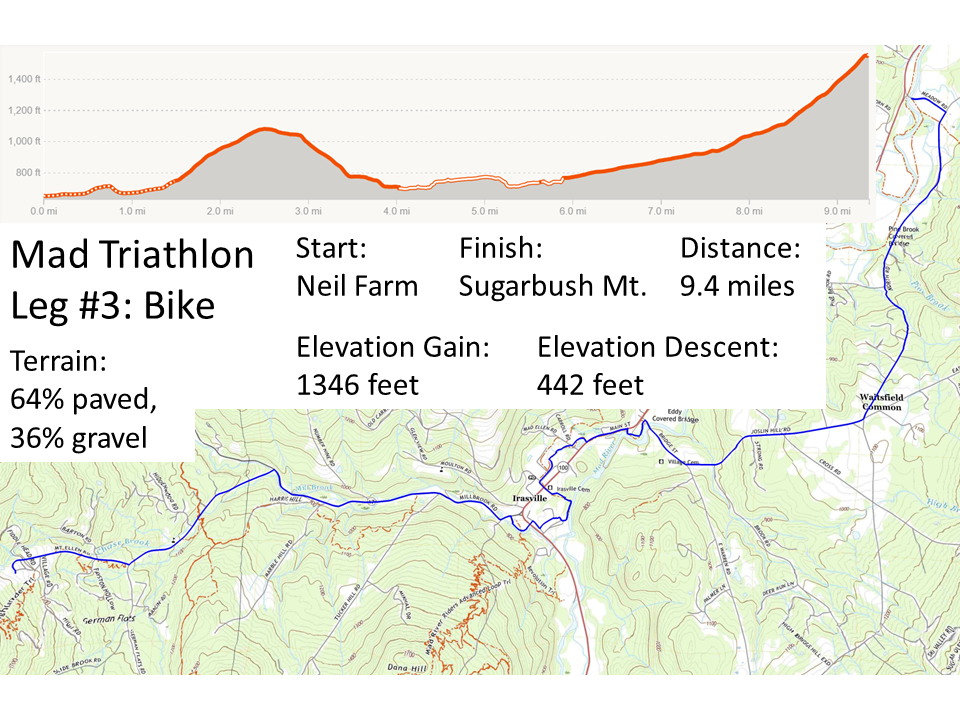Click the 1346 feet elevation gain value
This screenshot has width=960, height=720.
coord(358,385)
